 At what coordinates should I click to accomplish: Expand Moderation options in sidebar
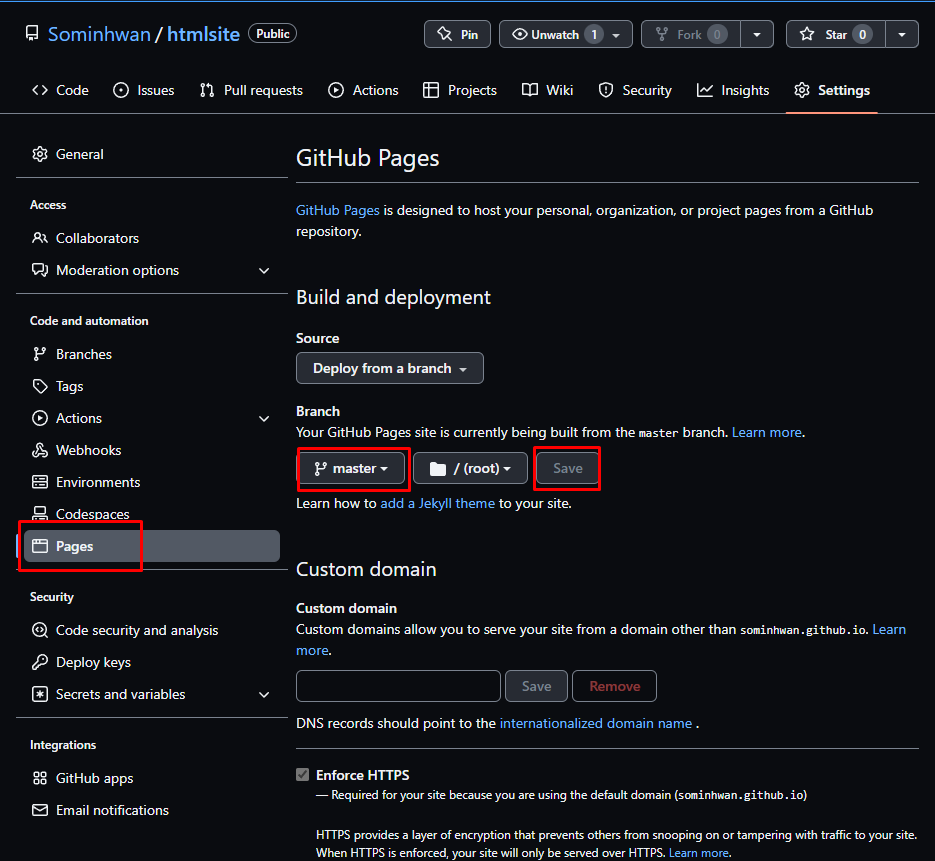(264, 271)
